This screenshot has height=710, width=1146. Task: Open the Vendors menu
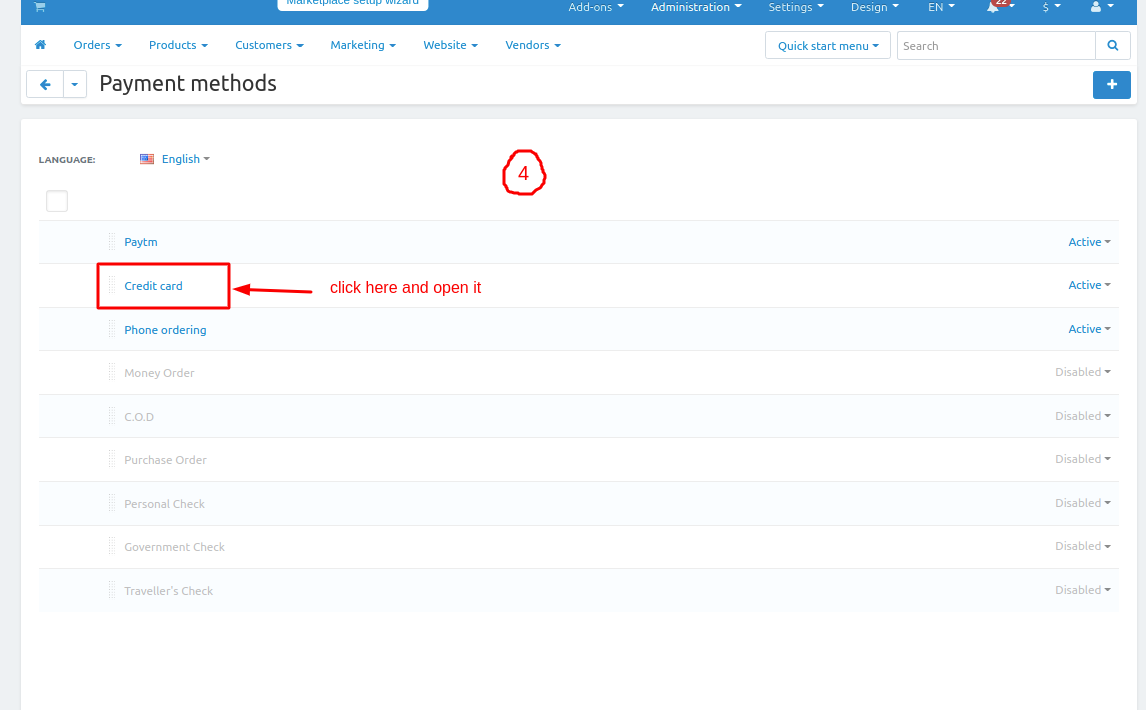point(533,45)
